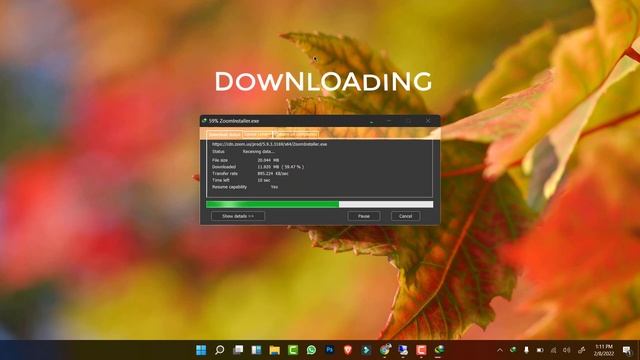Viewport: 640px width, 360px height.
Task: Open the red C recorder taskbar icon
Action: [421, 350]
